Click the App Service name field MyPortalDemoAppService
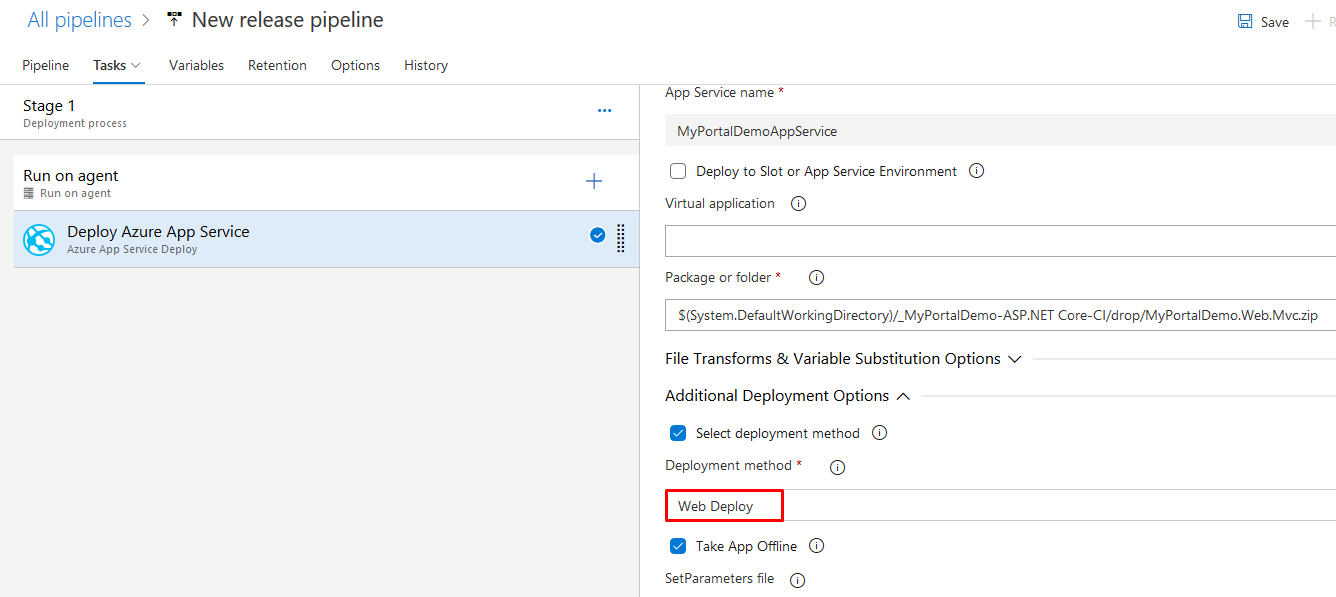 click(x=1000, y=131)
